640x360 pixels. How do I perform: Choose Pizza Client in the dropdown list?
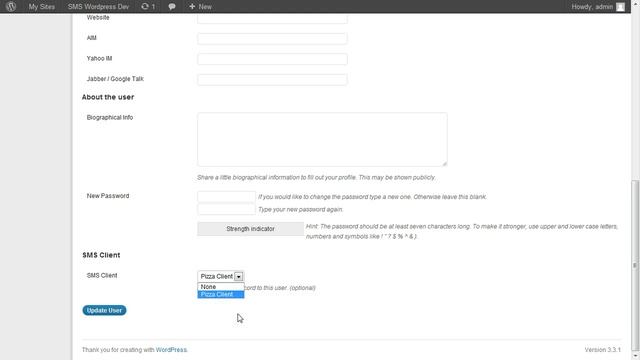220,294
